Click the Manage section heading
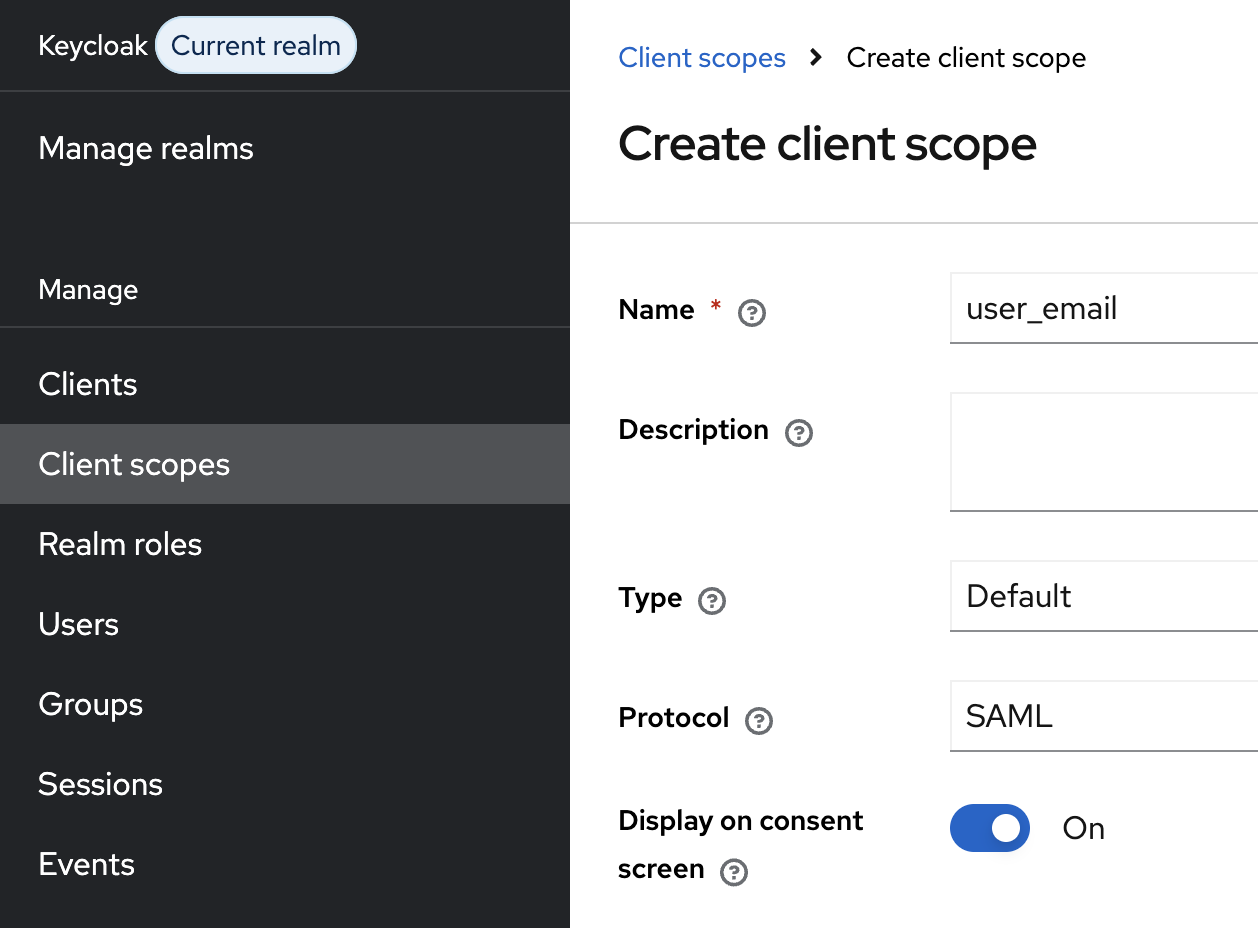 (x=88, y=290)
